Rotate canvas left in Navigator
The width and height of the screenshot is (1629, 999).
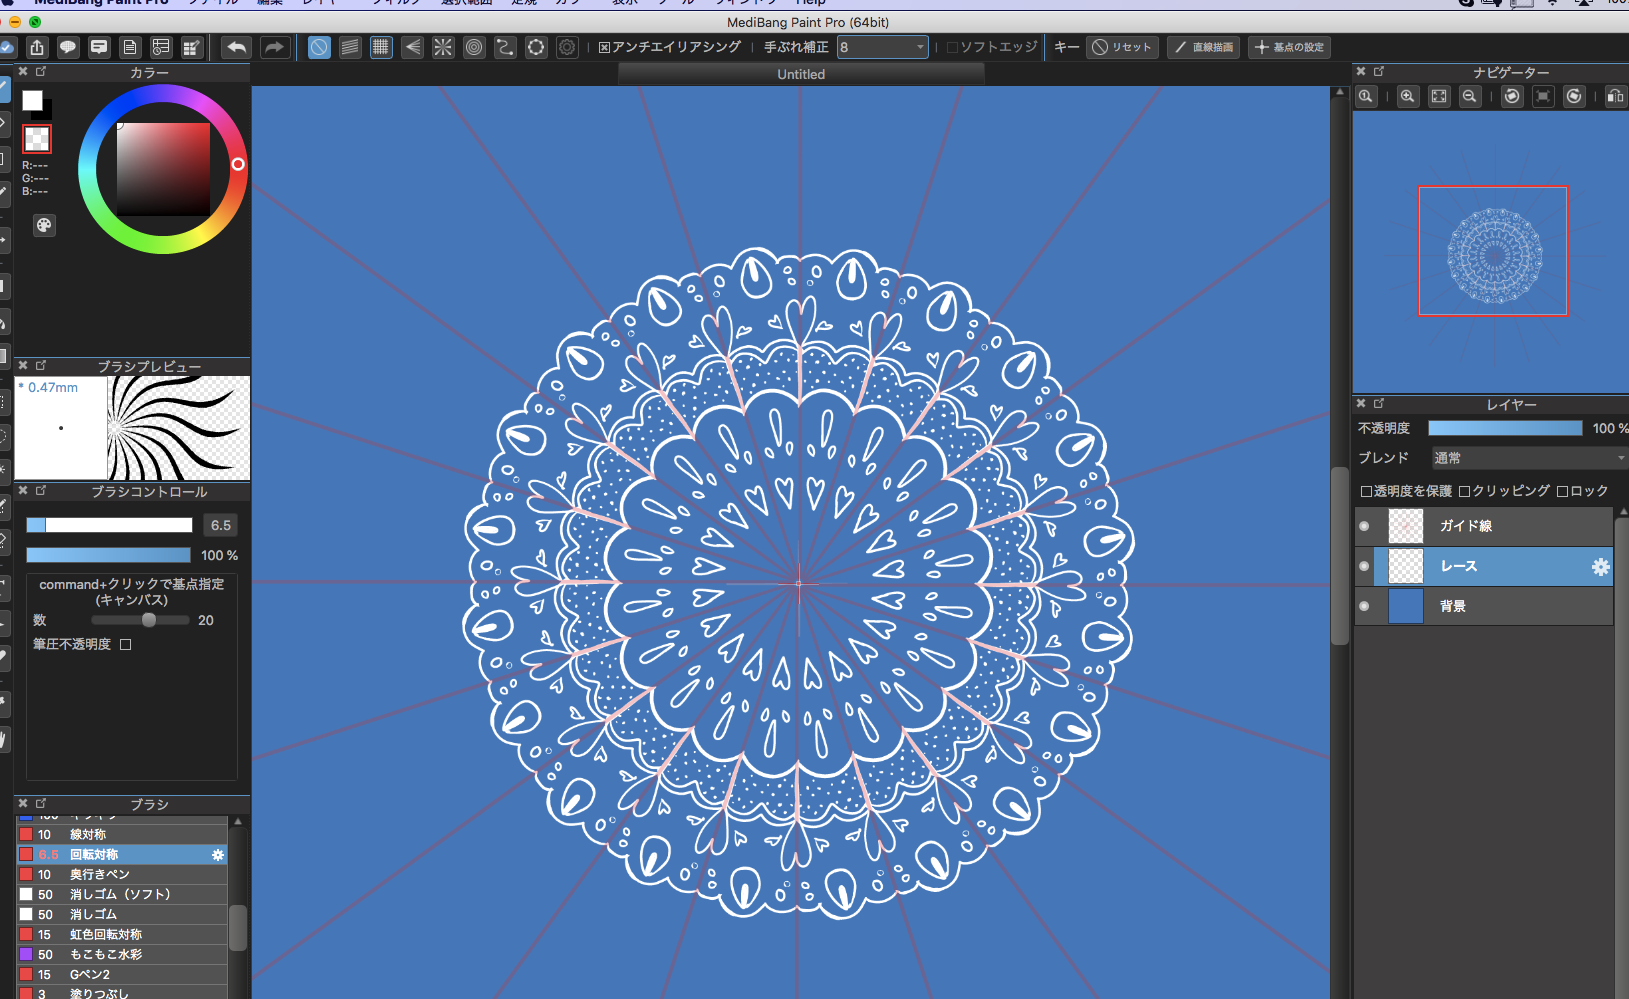(x=1512, y=96)
